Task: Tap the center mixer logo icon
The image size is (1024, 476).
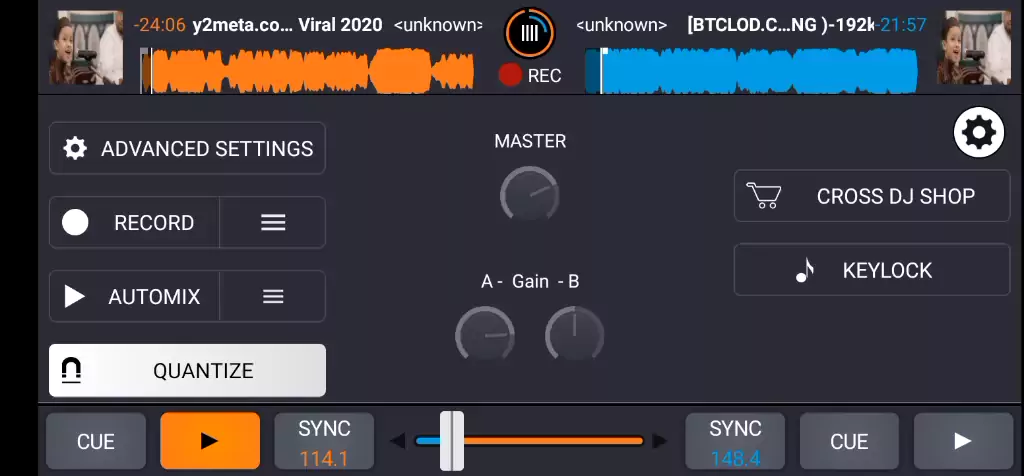Action: point(530,33)
